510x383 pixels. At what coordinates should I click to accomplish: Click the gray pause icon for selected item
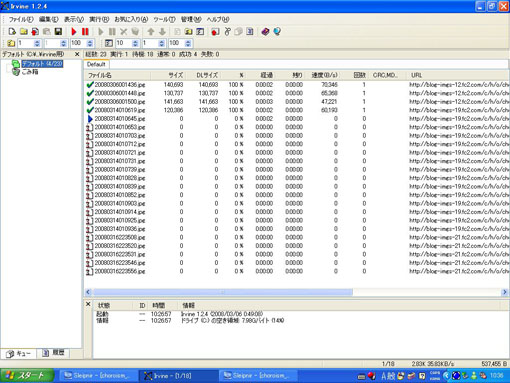112,32
